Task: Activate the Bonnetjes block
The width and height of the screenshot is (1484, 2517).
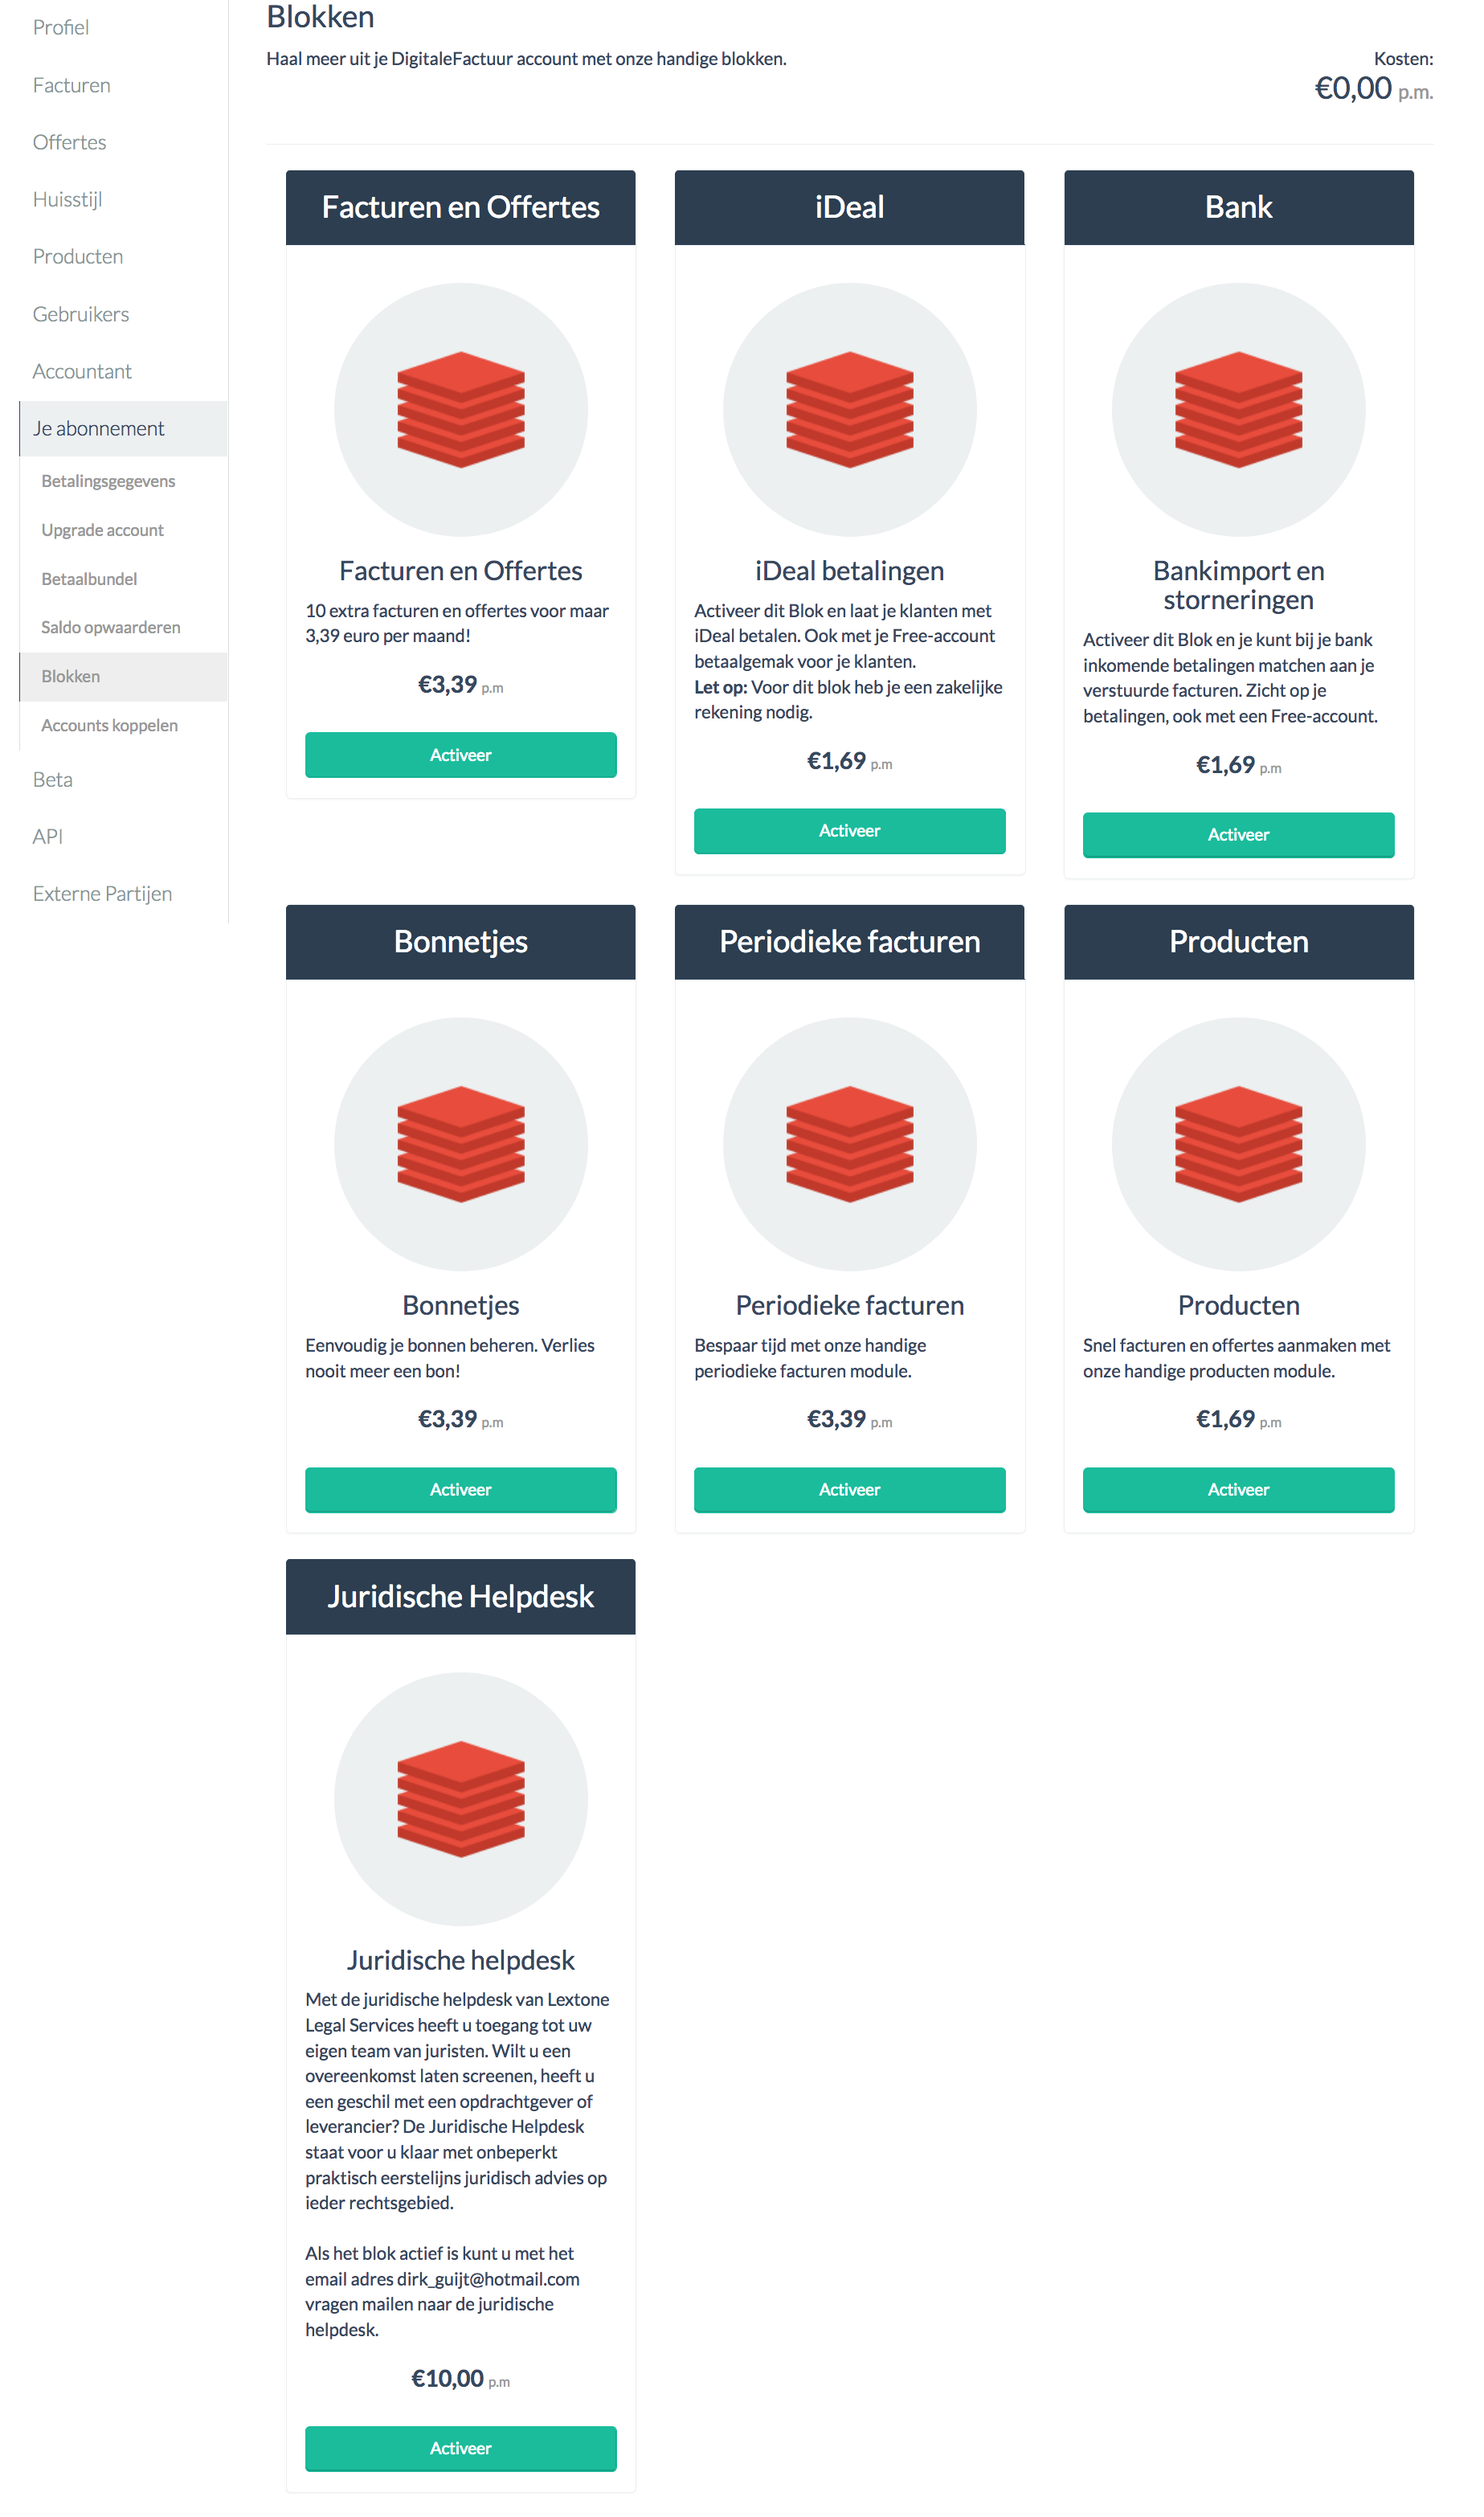Action: [x=460, y=1489]
